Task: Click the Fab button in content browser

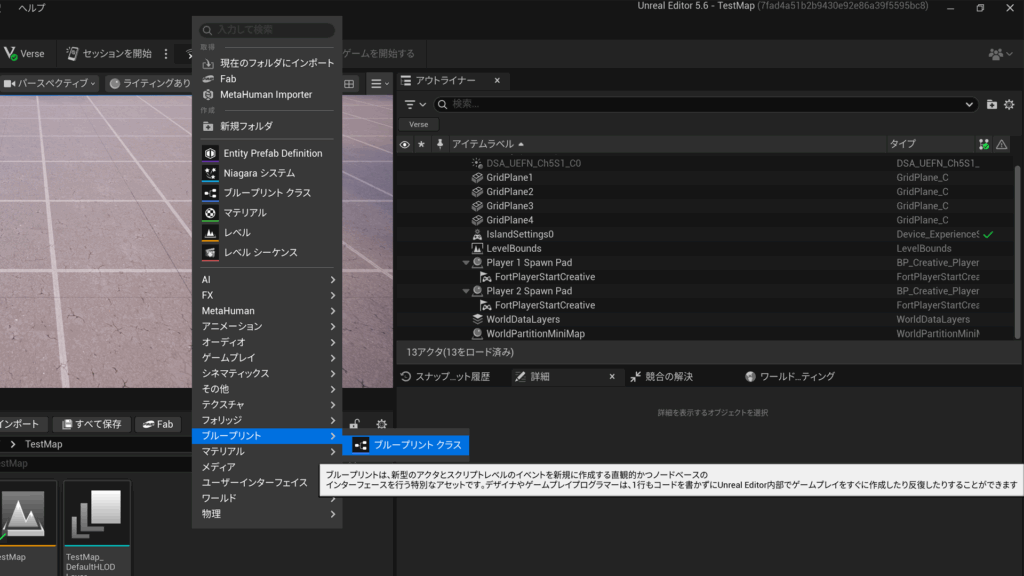Action: (x=158, y=424)
